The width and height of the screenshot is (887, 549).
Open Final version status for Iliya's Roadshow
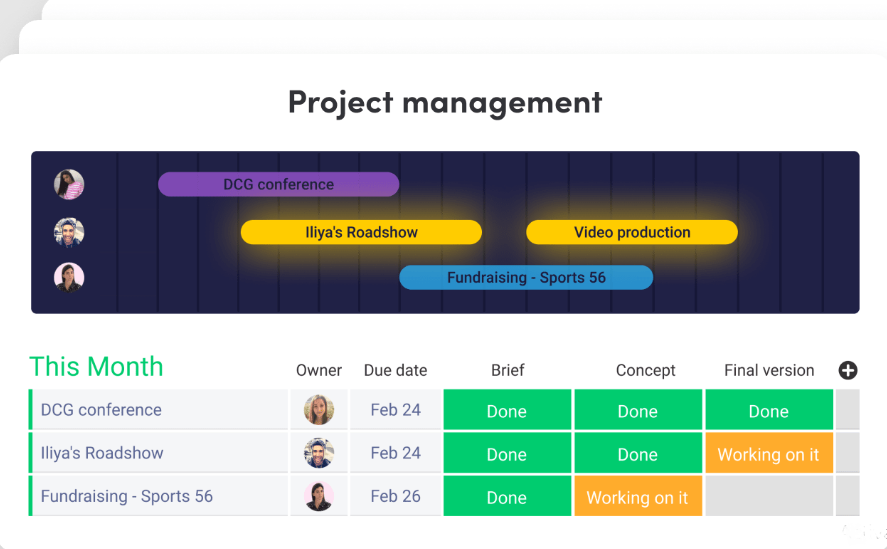pos(768,454)
